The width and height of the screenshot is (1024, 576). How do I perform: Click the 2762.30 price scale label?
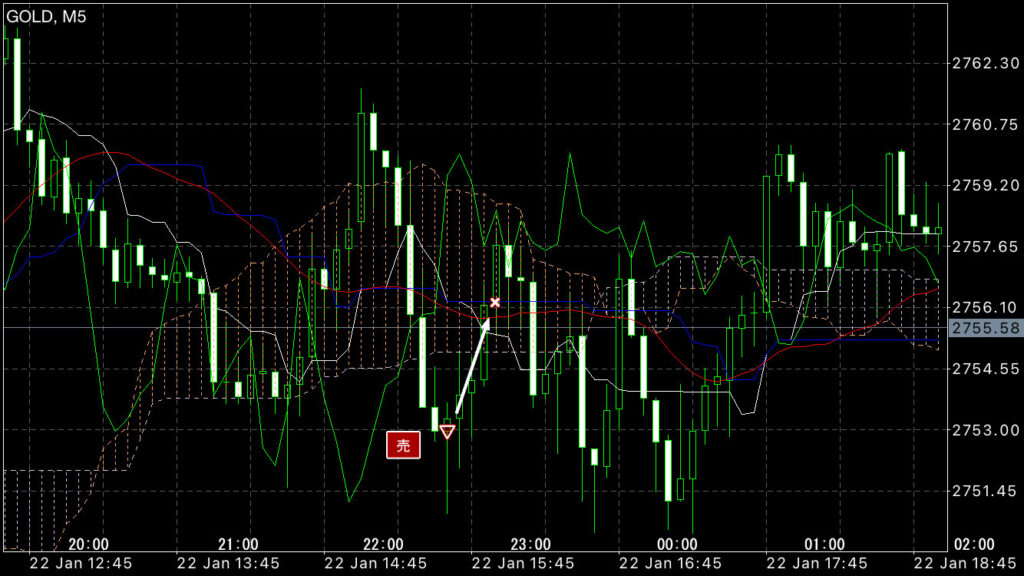click(x=985, y=63)
